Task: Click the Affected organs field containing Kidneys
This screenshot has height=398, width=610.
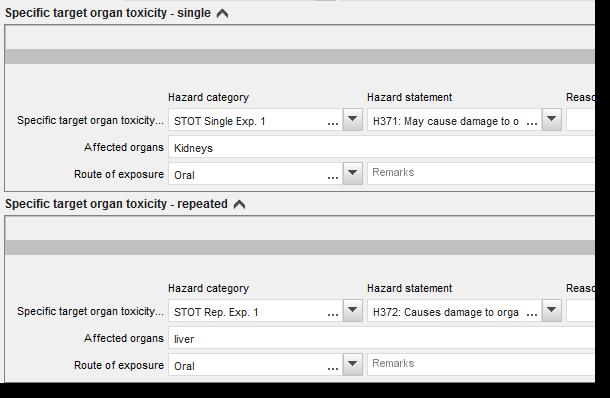Action: [x=381, y=147]
